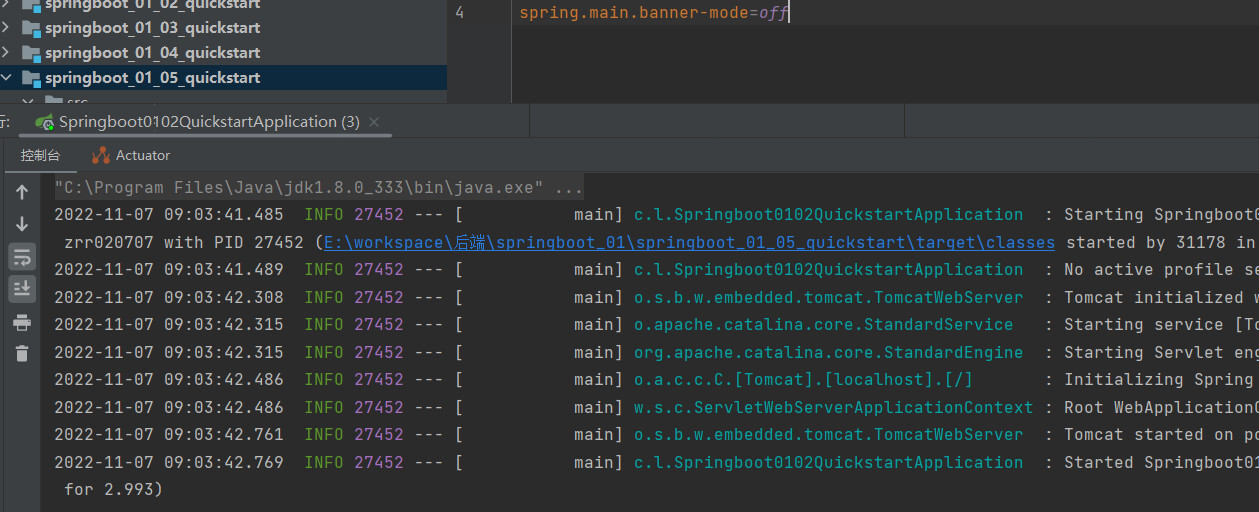Image resolution: width=1259 pixels, height=512 pixels.
Task: Click the springboot_01_05_quickstart module folder icon
Action: coord(31,78)
